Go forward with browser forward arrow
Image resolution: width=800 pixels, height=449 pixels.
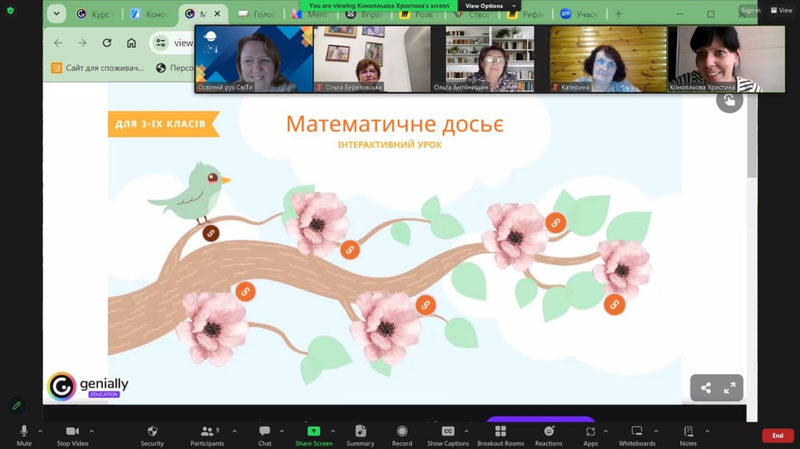pos(82,43)
